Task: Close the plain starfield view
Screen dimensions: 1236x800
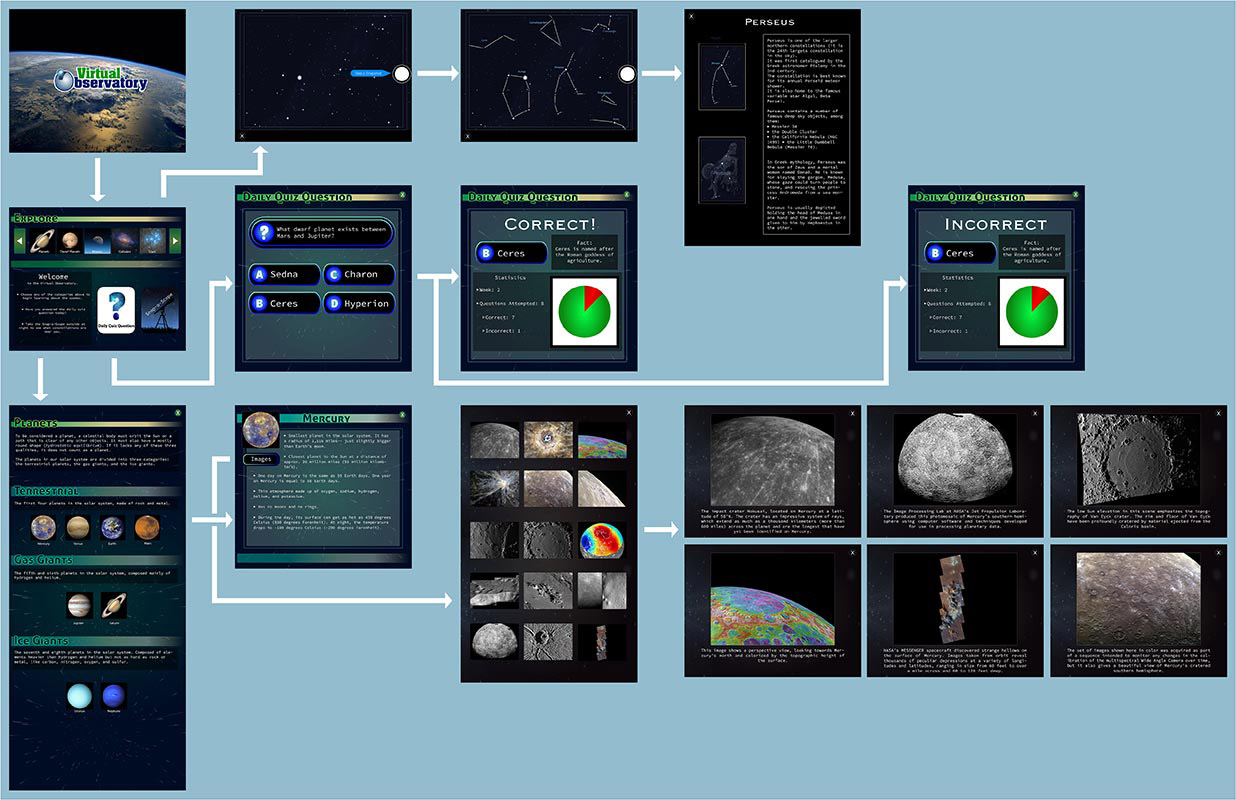Action: point(243,134)
